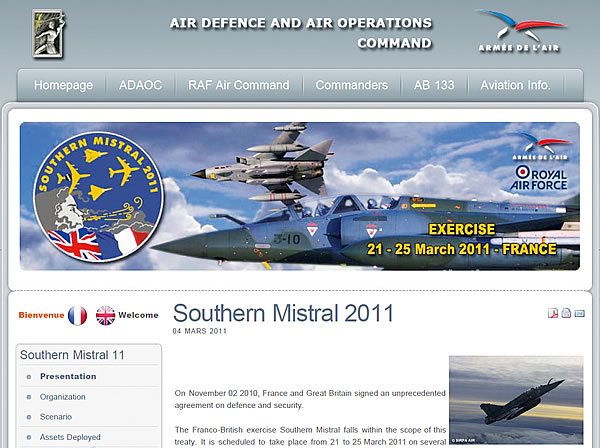Open article as PDF icon

pyautogui.click(x=553, y=313)
